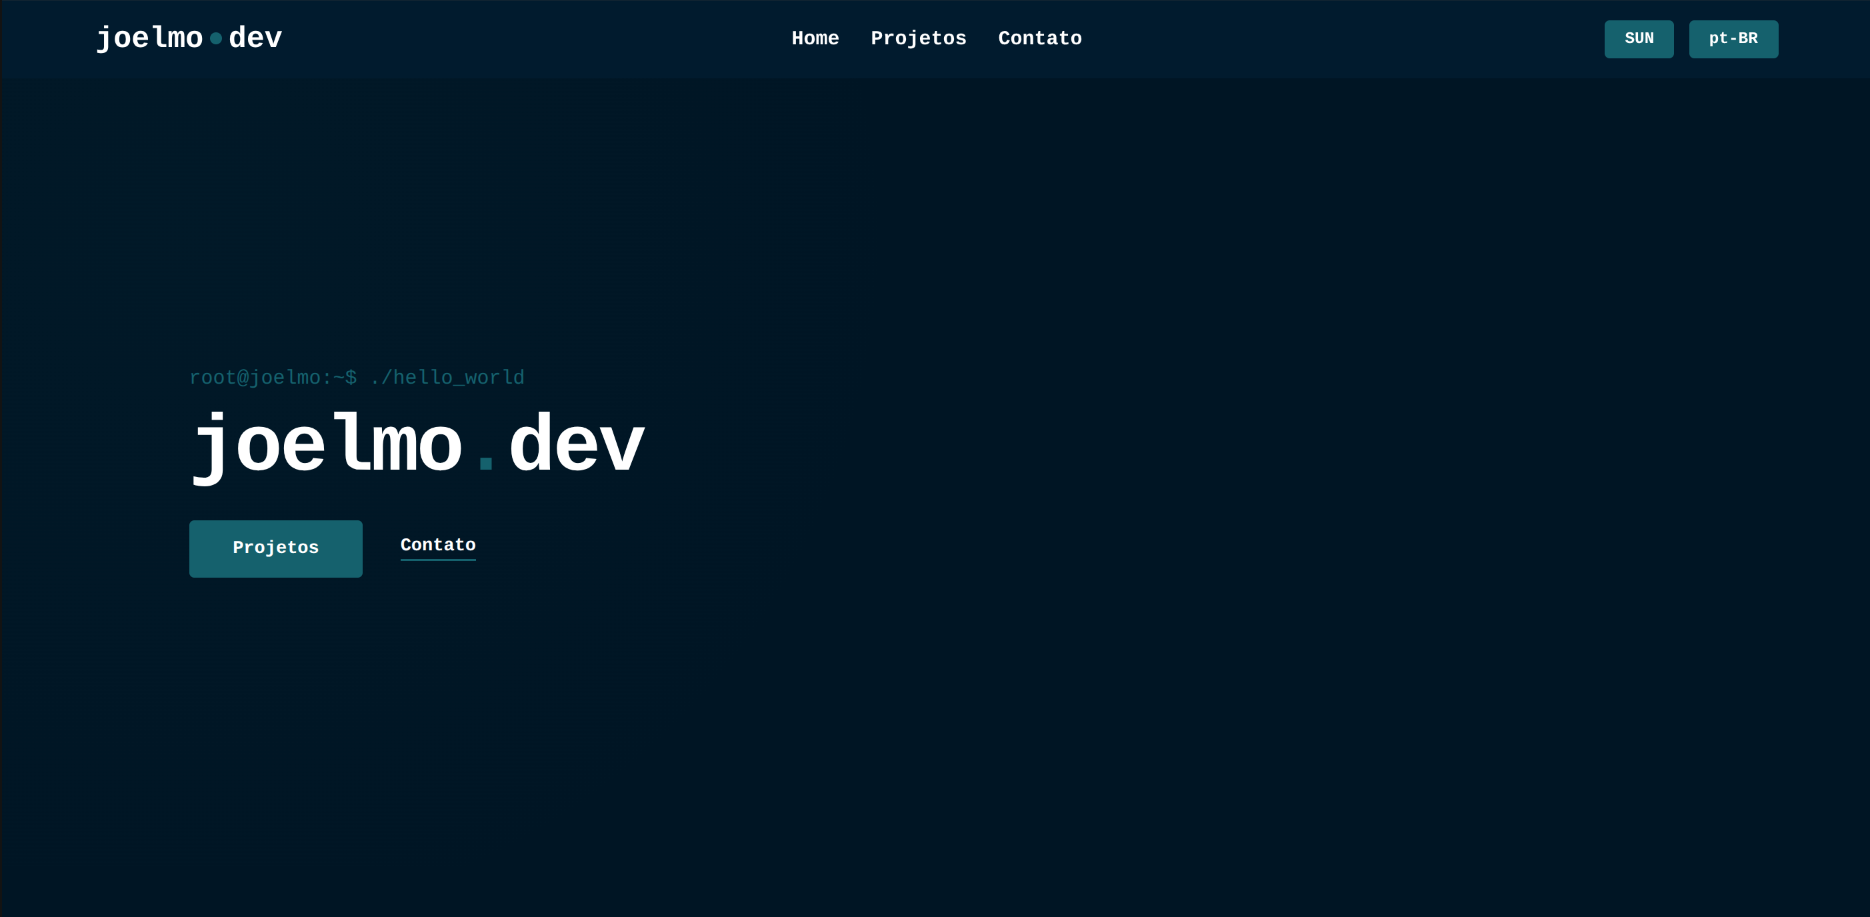
Task: Click the ./hello_world command text
Action: click(x=447, y=377)
